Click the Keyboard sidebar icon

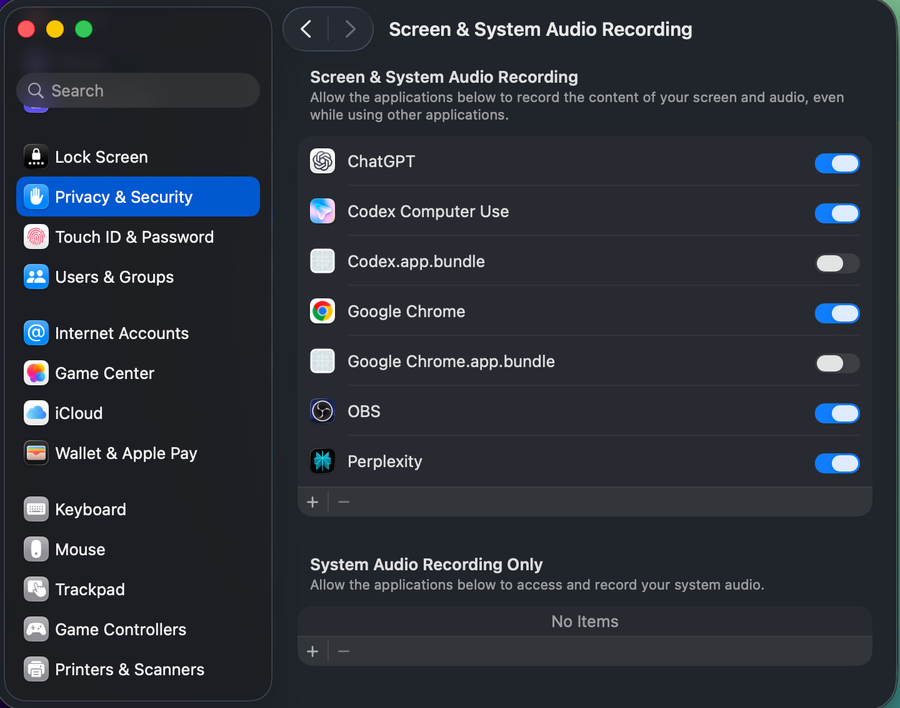tap(36, 509)
